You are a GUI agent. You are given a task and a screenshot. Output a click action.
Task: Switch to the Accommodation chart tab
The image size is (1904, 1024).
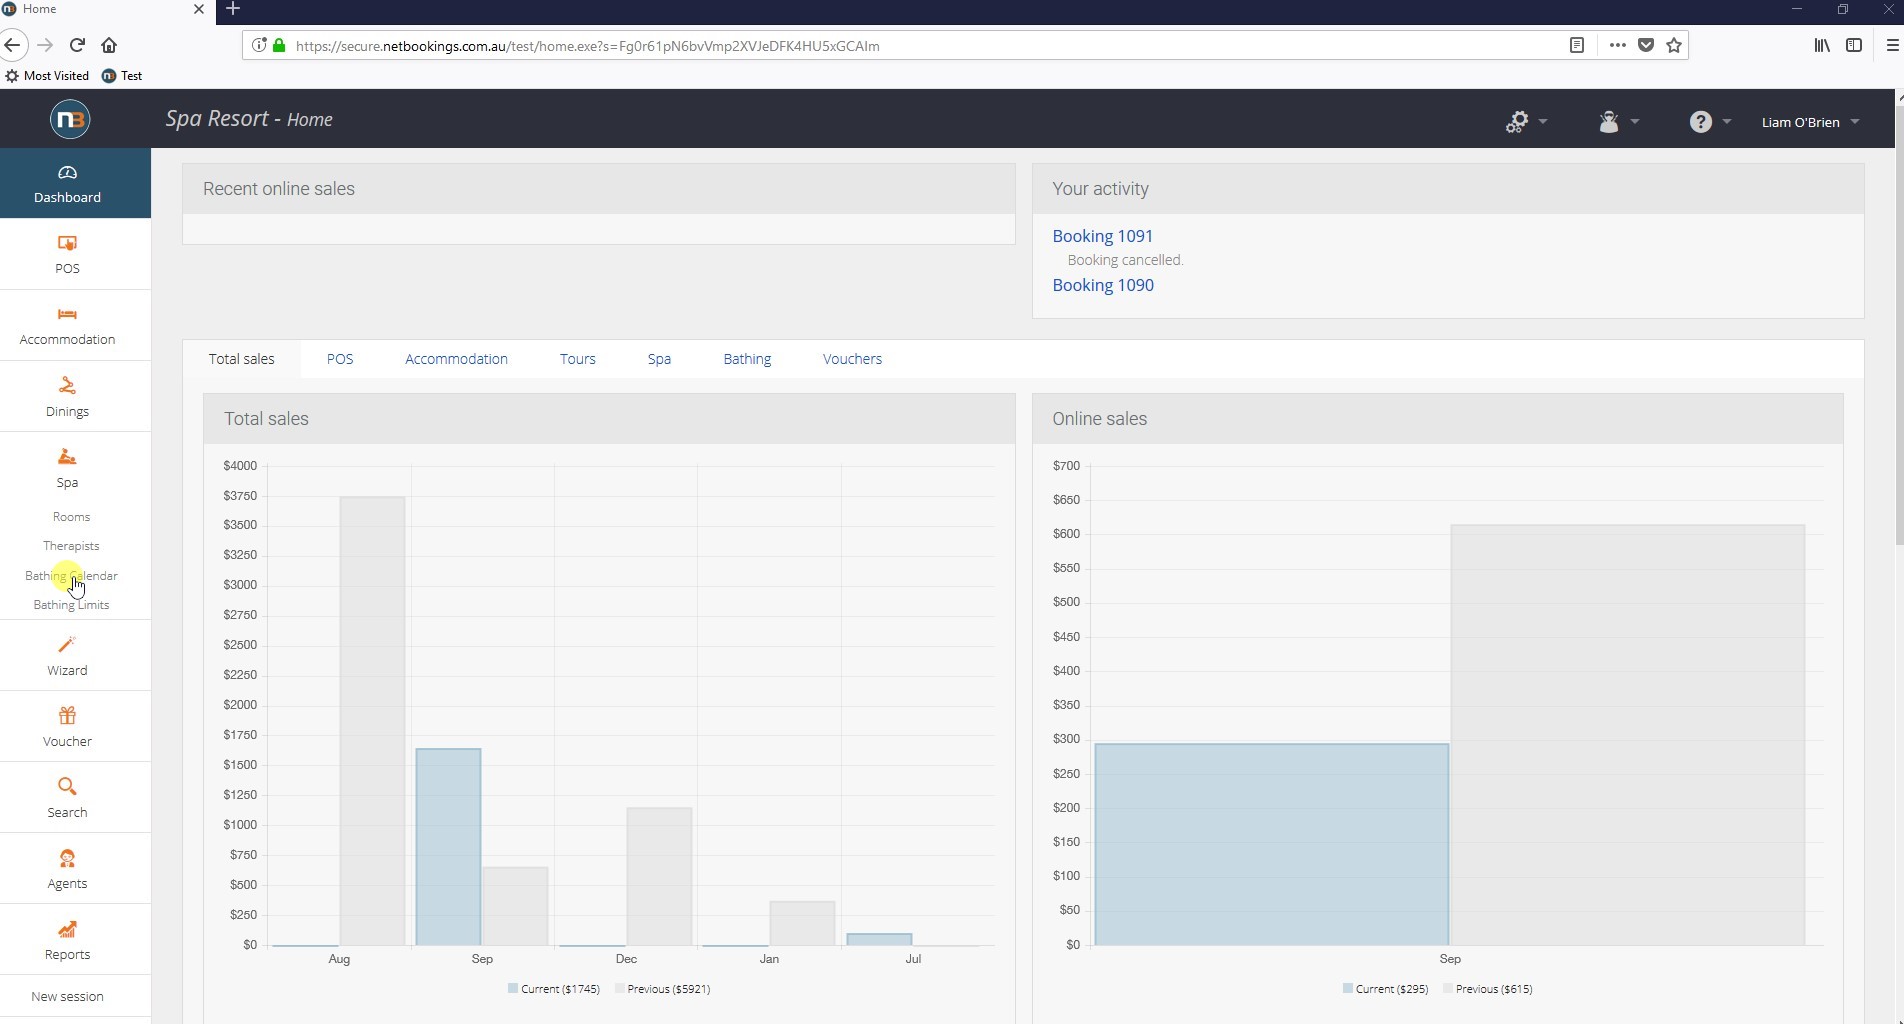coord(456,359)
